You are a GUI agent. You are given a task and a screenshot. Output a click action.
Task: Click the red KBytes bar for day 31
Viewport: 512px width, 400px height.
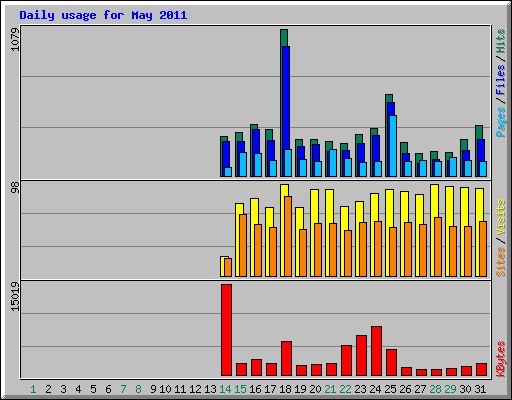click(x=481, y=370)
